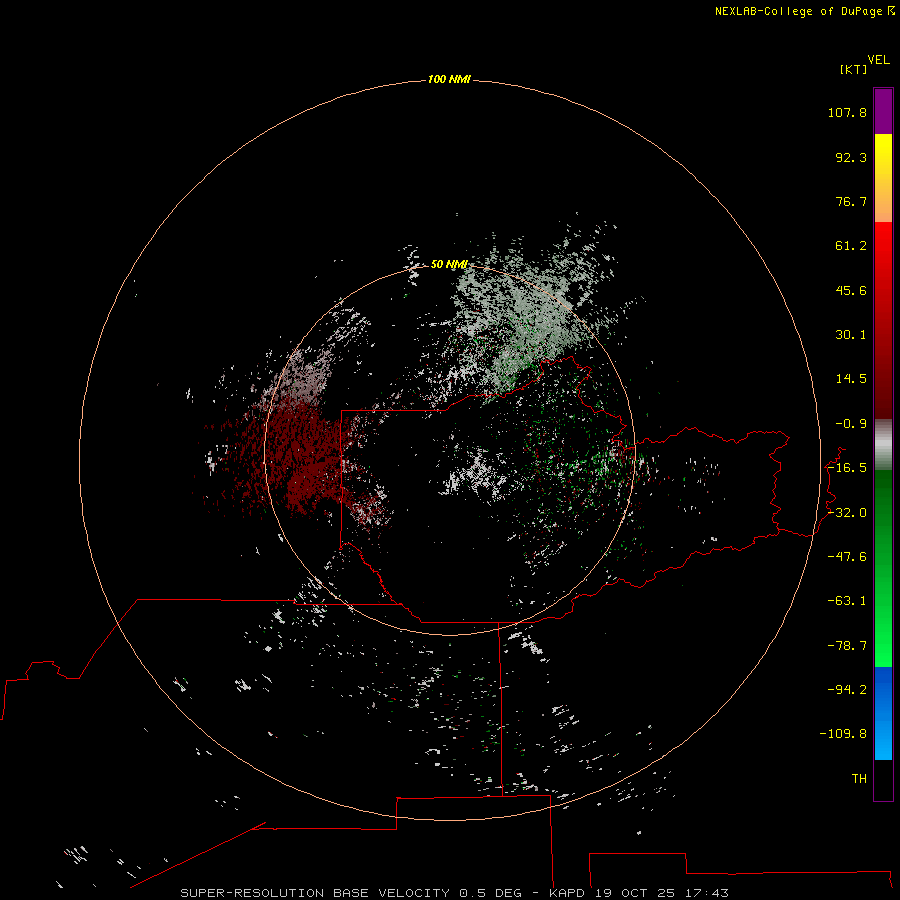The image size is (900, 900).
Task: Click the TH legend label
Action: [x=859, y=779]
